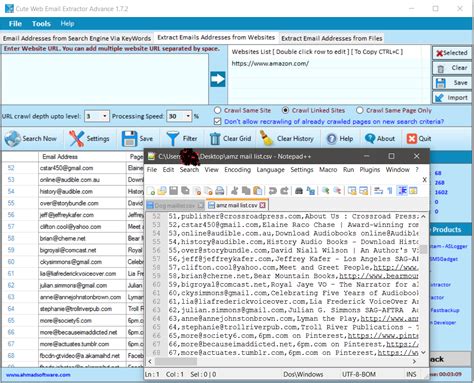This screenshot has height=383, width=474.
Task: Click the Notepad++ Zoom In icon
Action: (x=326, y=191)
